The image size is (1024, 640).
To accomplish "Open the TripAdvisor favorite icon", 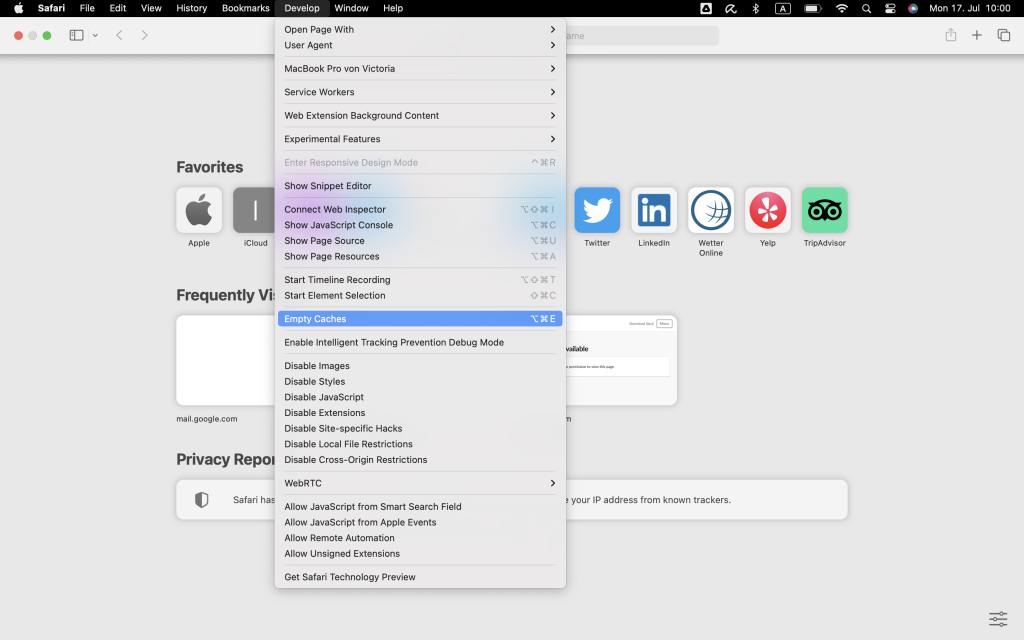I will pyautogui.click(x=824, y=210).
